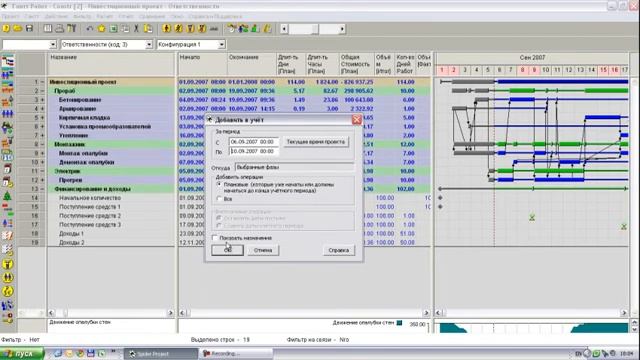The image size is (640, 360).
Task: Cut selection using the scissors icon
Action: click(136, 29)
